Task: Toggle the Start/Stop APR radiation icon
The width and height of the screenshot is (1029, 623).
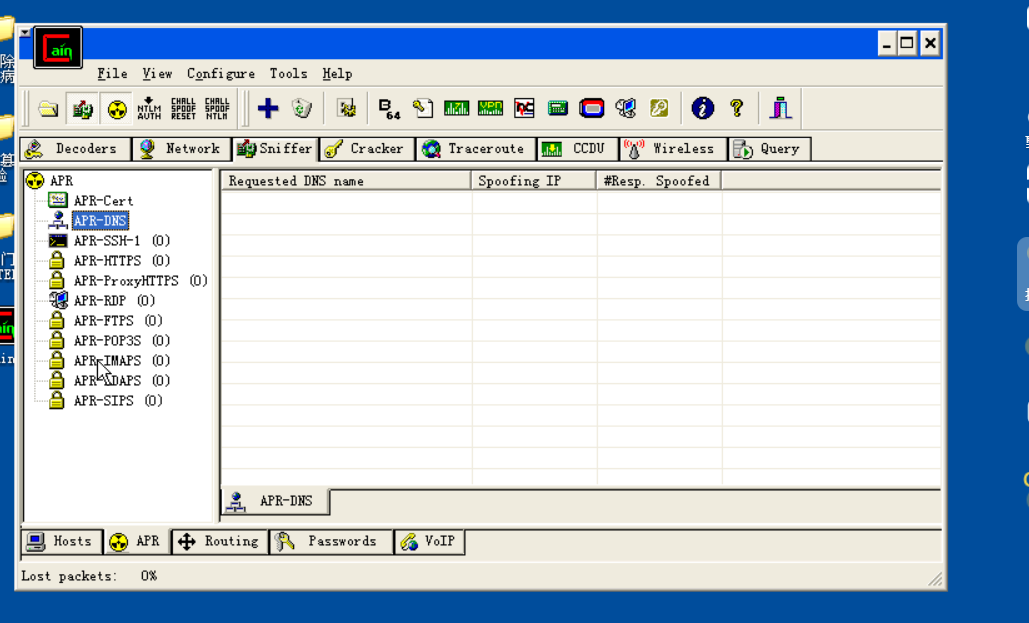Action: point(117,108)
